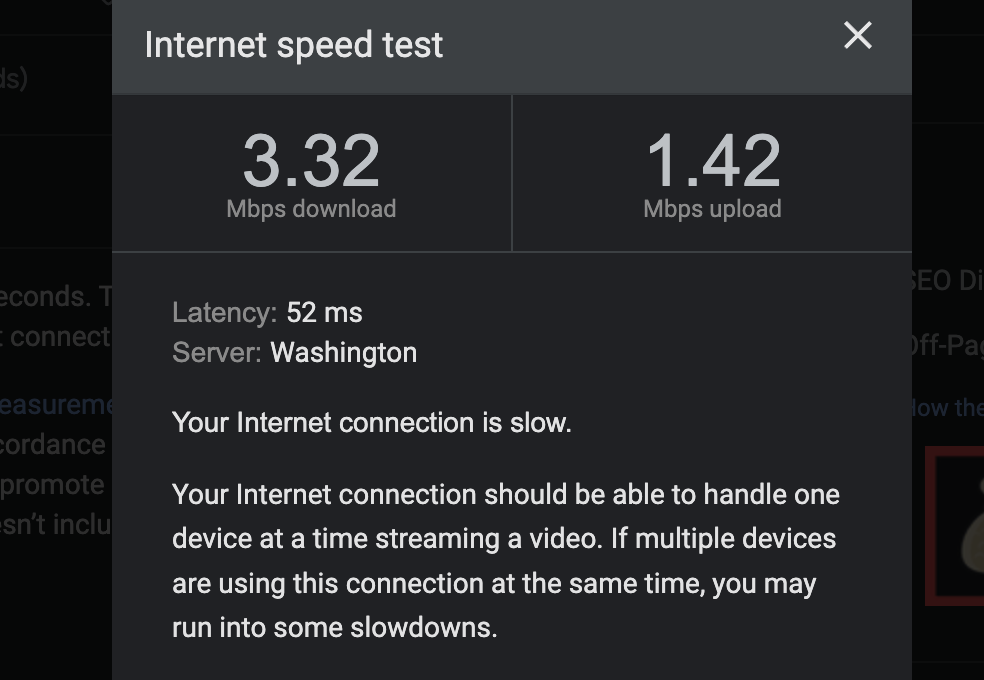Click the 3.32 download speed value
The image size is (984, 680).
click(311, 161)
